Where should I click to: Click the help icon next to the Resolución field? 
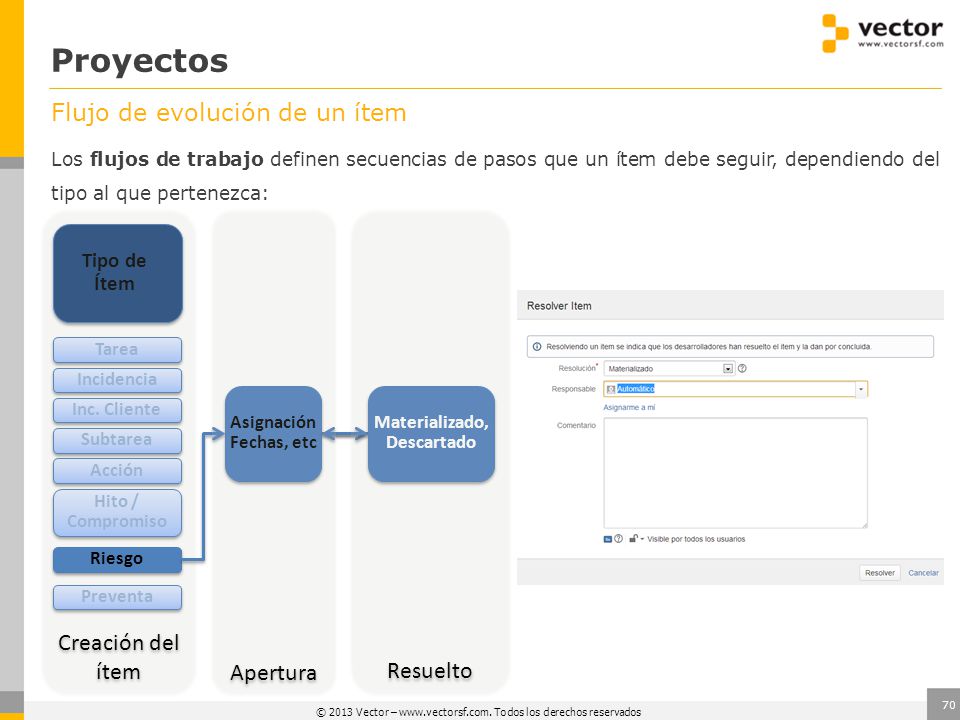click(743, 369)
